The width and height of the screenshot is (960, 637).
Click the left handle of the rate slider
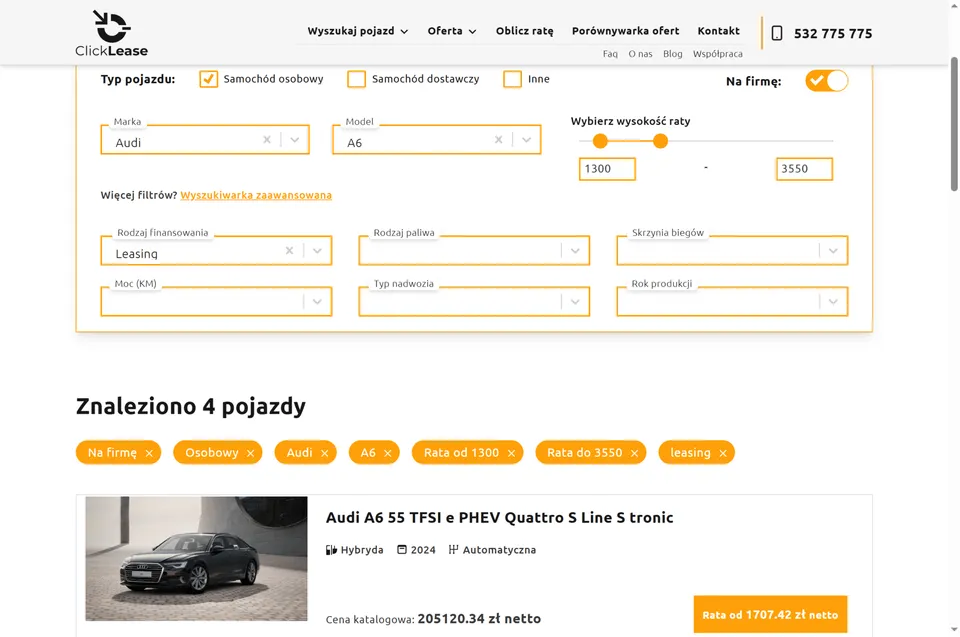(x=600, y=141)
